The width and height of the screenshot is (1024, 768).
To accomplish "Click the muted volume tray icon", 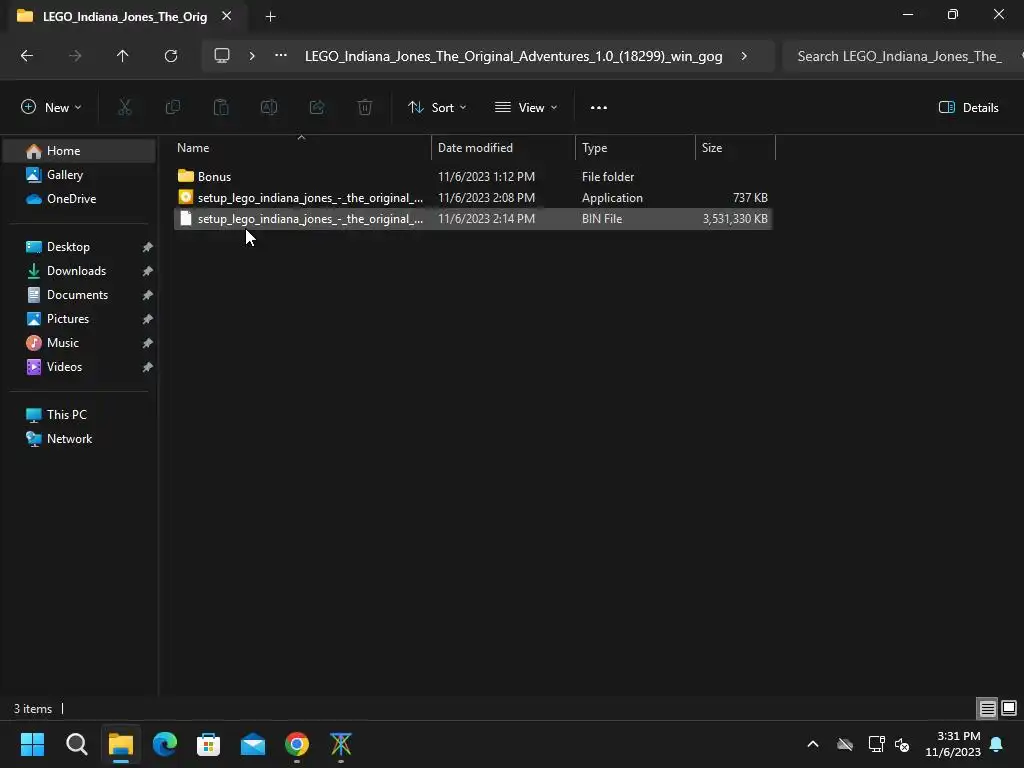I will coord(902,744).
